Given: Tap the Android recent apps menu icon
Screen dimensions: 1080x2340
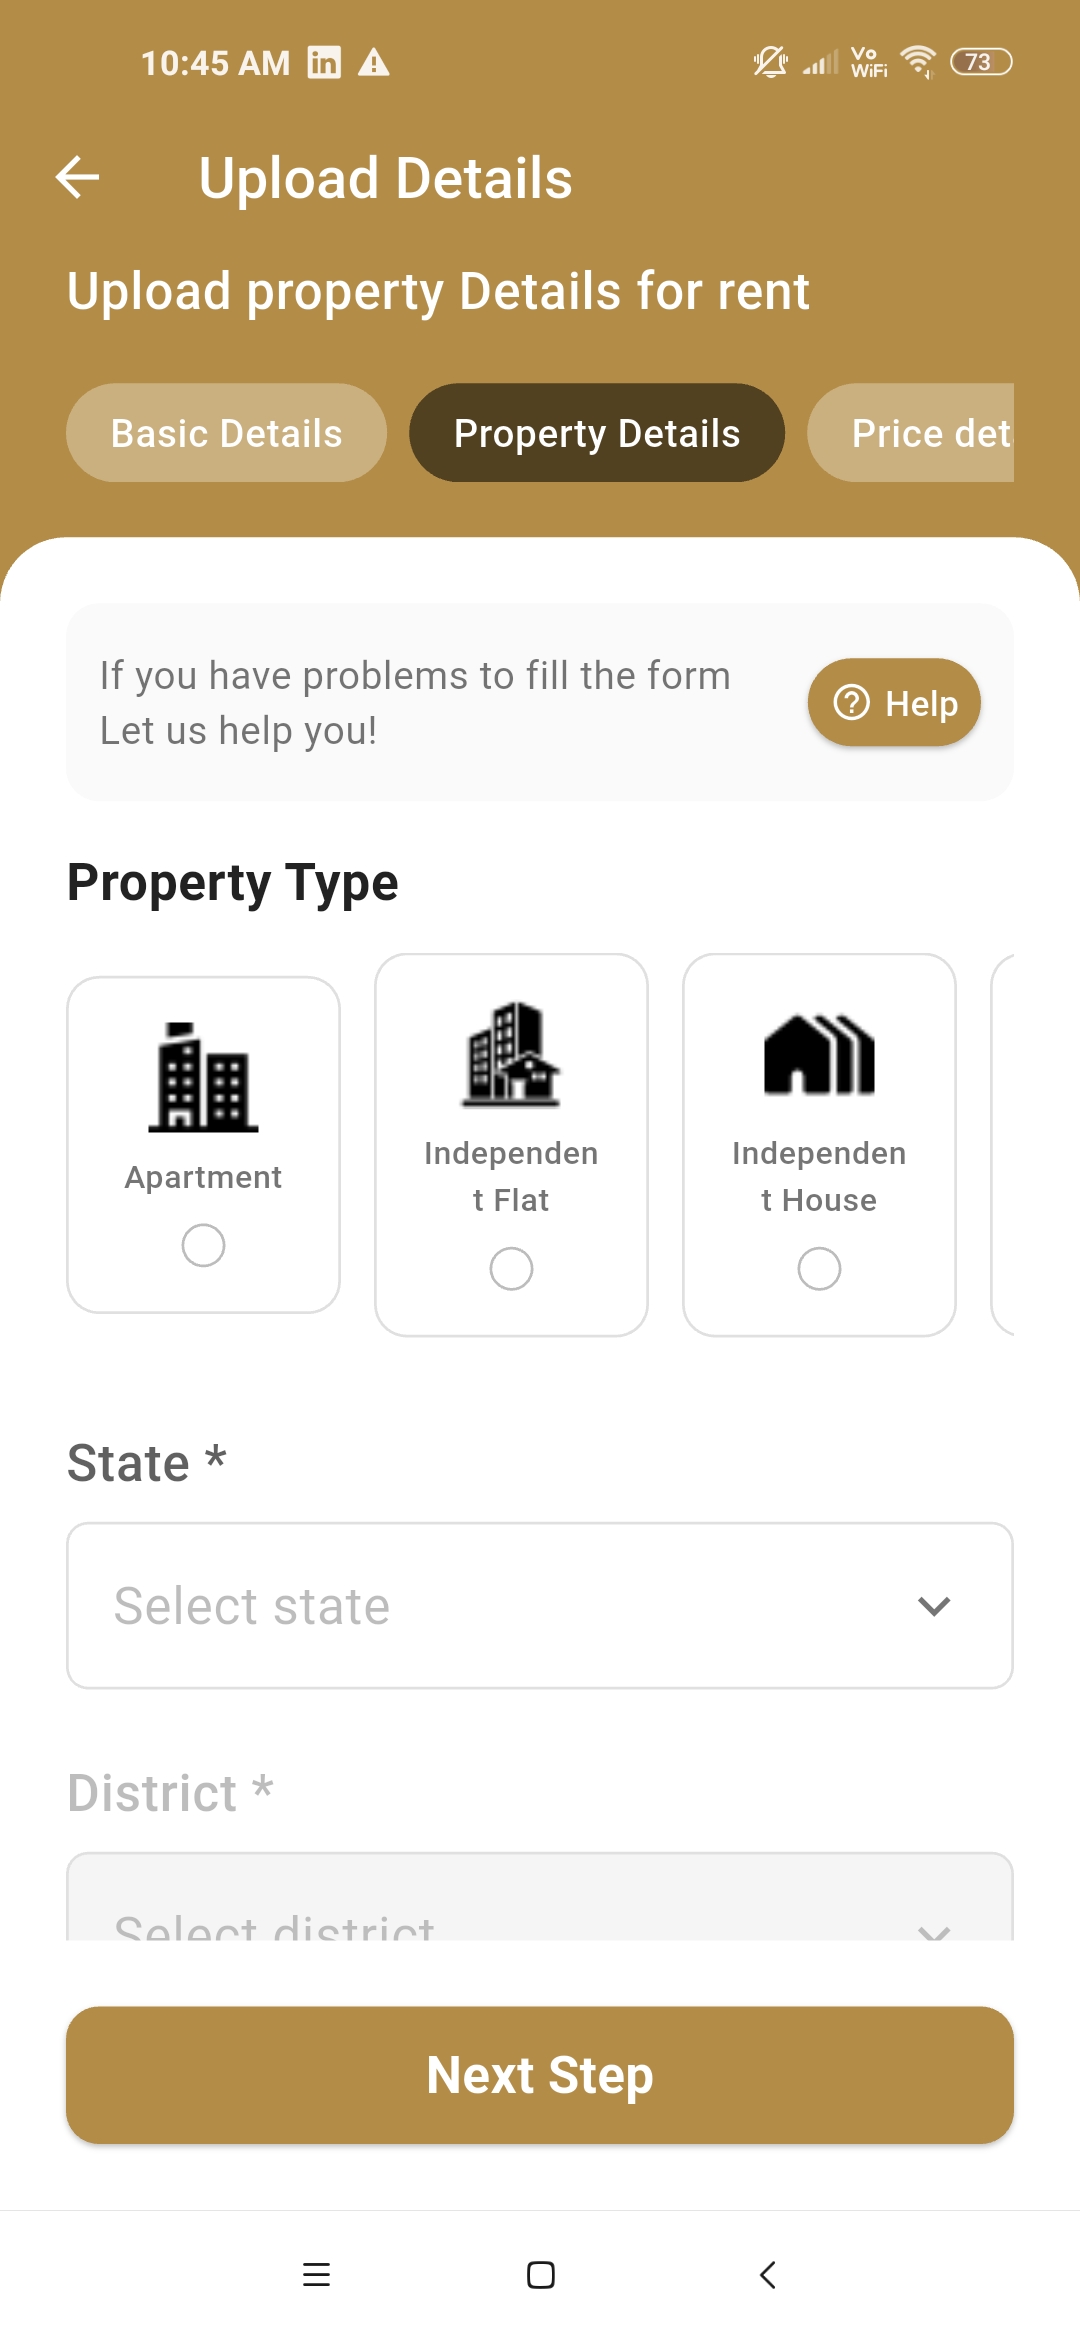Looking at the screenshot, I should click(316, 2275).
